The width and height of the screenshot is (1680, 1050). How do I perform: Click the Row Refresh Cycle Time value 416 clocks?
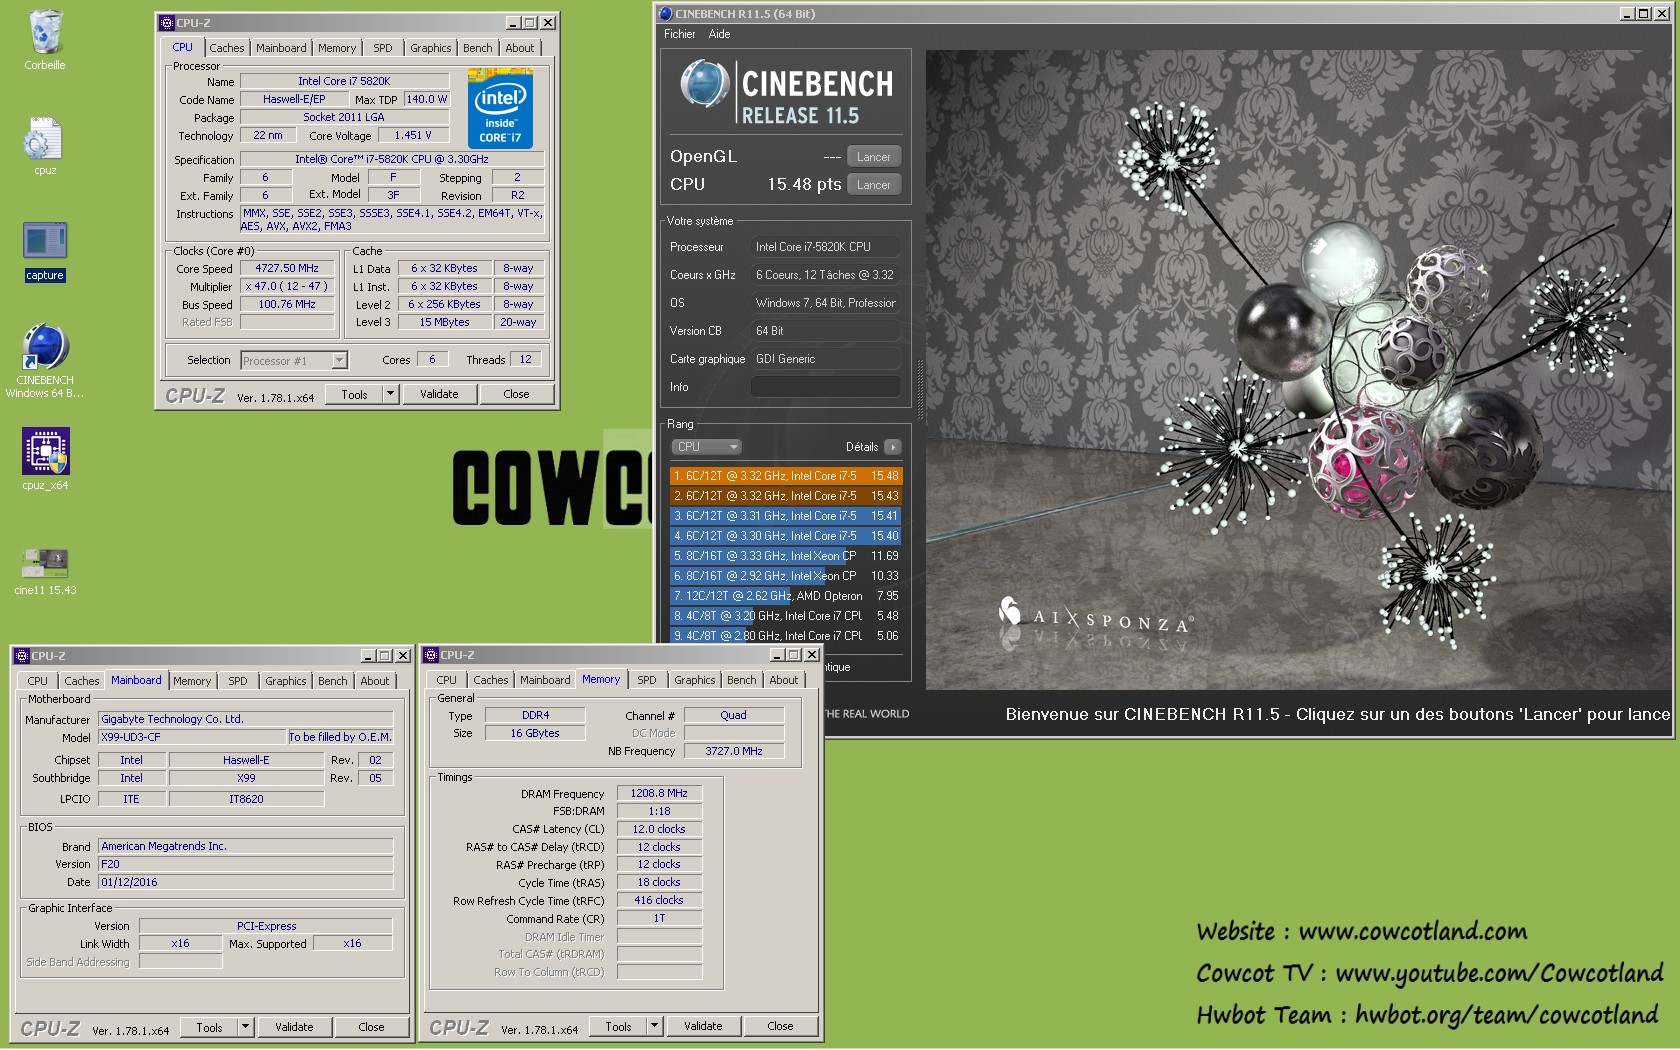click(x=659, y=900)
